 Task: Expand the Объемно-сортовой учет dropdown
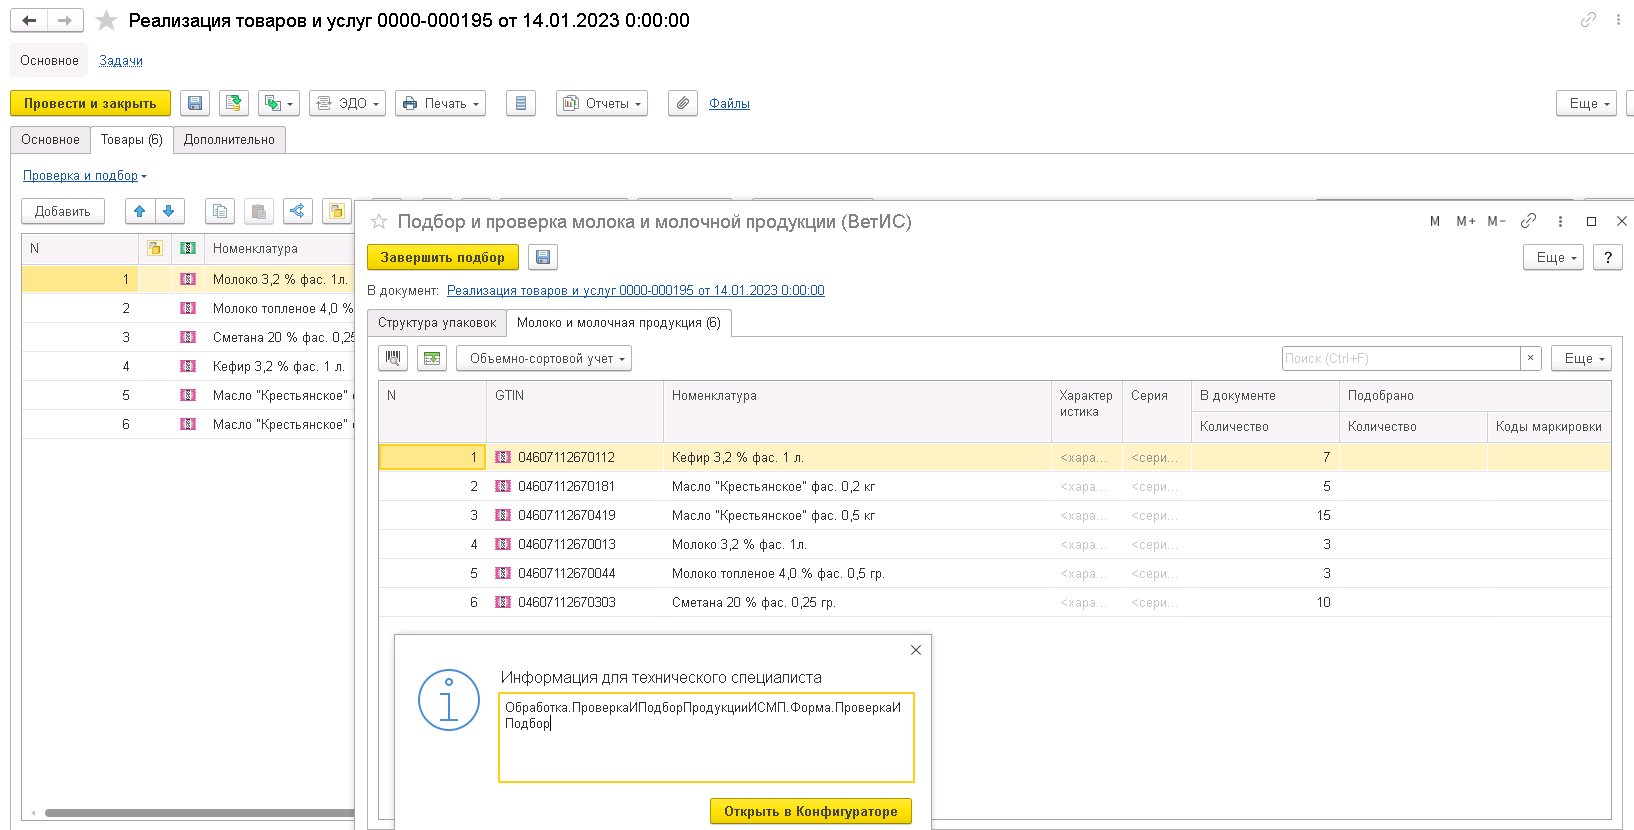point(544,358)
